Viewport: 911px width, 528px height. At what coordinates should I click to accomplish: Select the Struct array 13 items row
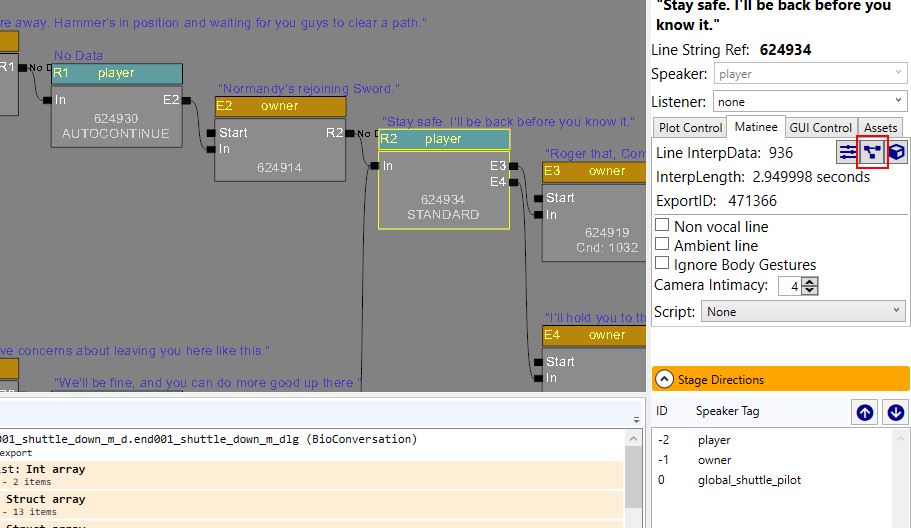click(x=311, y=505)
